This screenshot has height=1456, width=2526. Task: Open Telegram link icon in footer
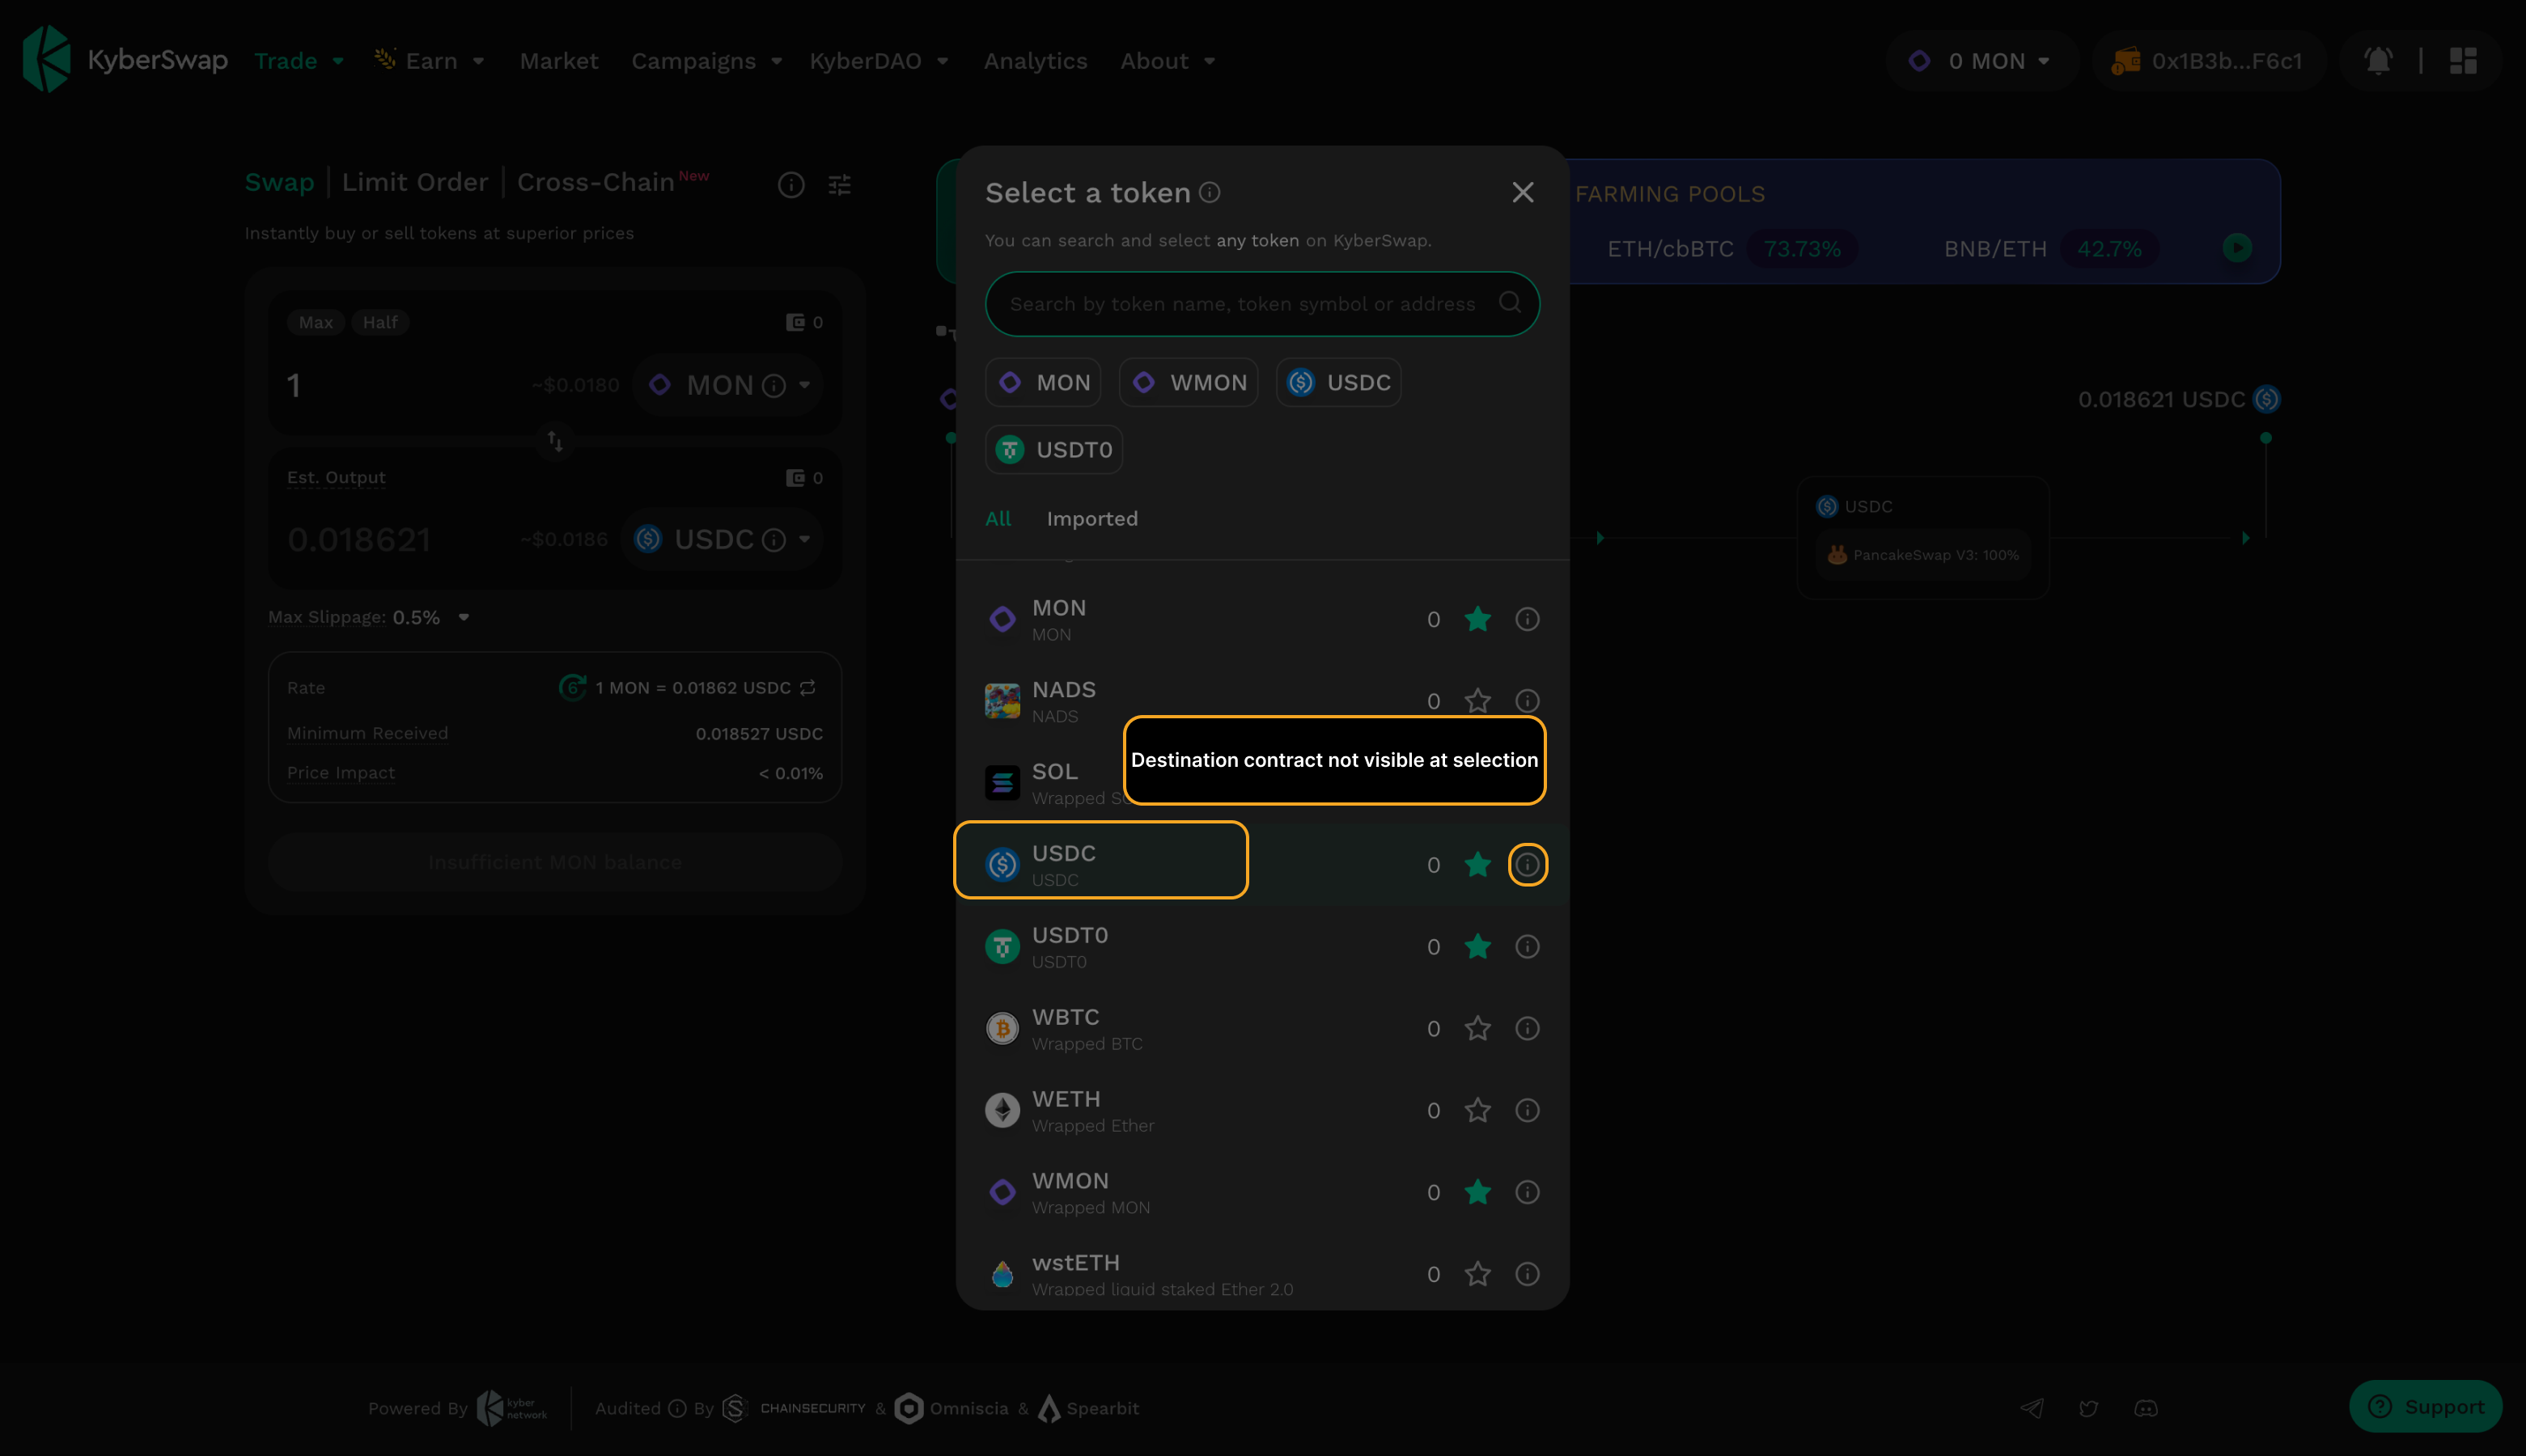click(x=2031, y=1408)
